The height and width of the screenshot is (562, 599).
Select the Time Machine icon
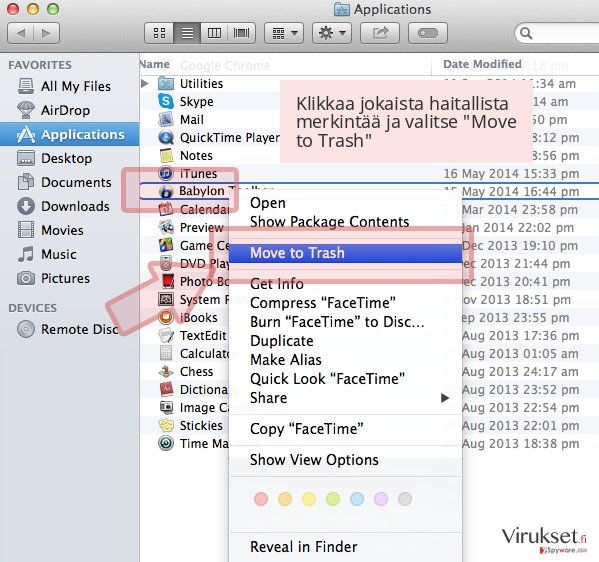click(x=166, y=443)
